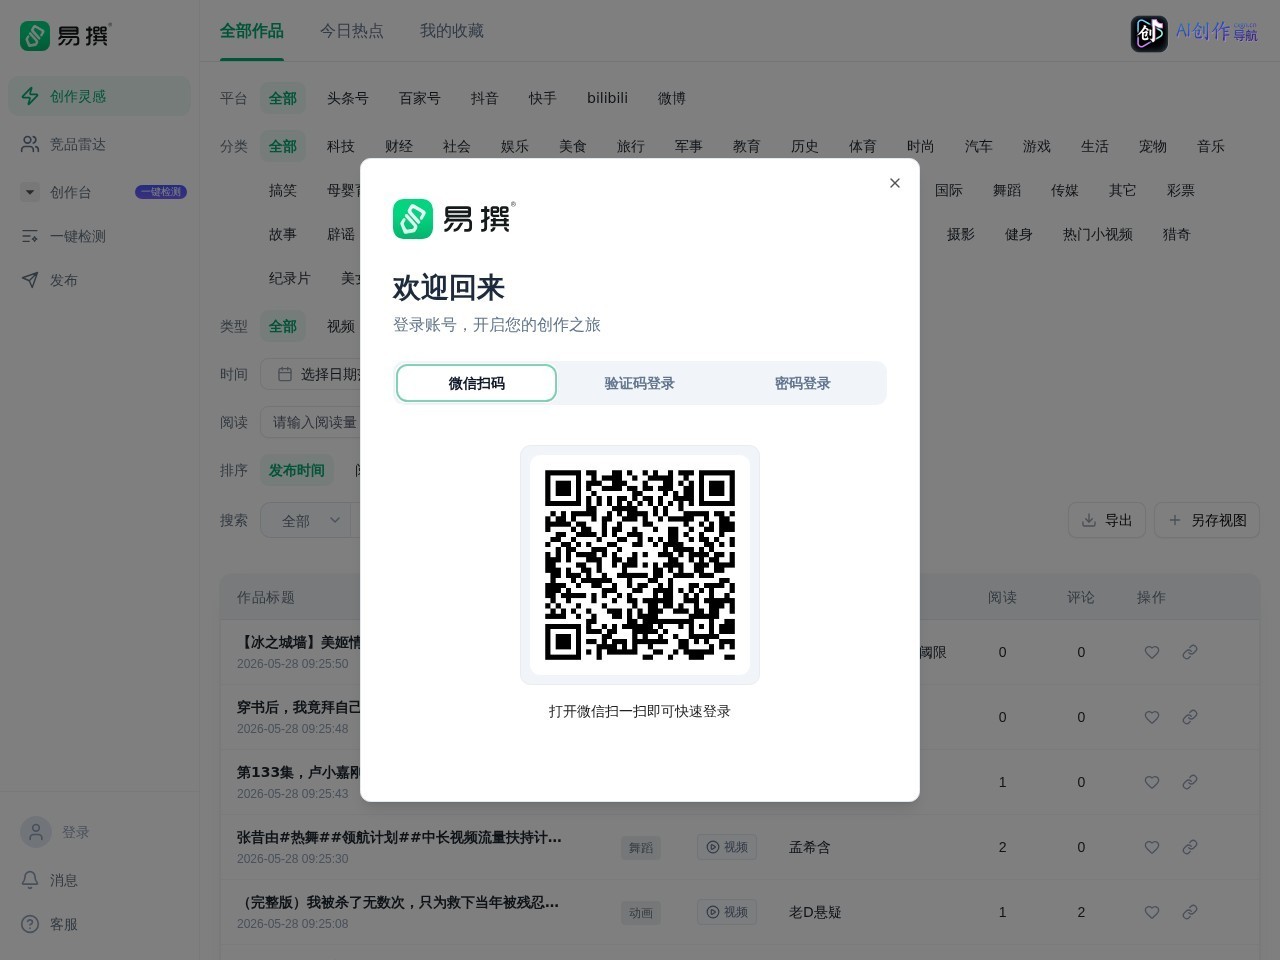Image resolution: width=1280 pixels, height=960 pixels.
Task: Filter platform by 头条号
Action: pyautogui.click(x=348, y=98)
